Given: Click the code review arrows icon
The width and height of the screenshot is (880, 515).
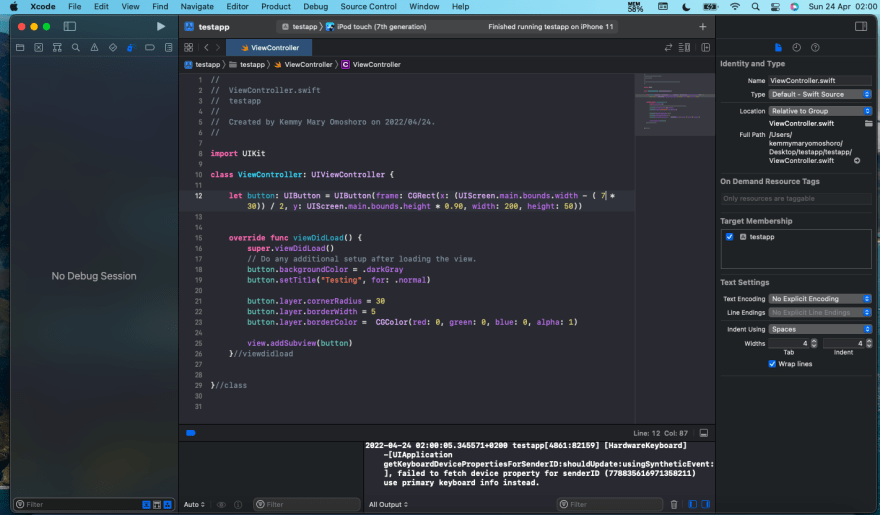Looking at the screenshot, I should tap(668, 48).
